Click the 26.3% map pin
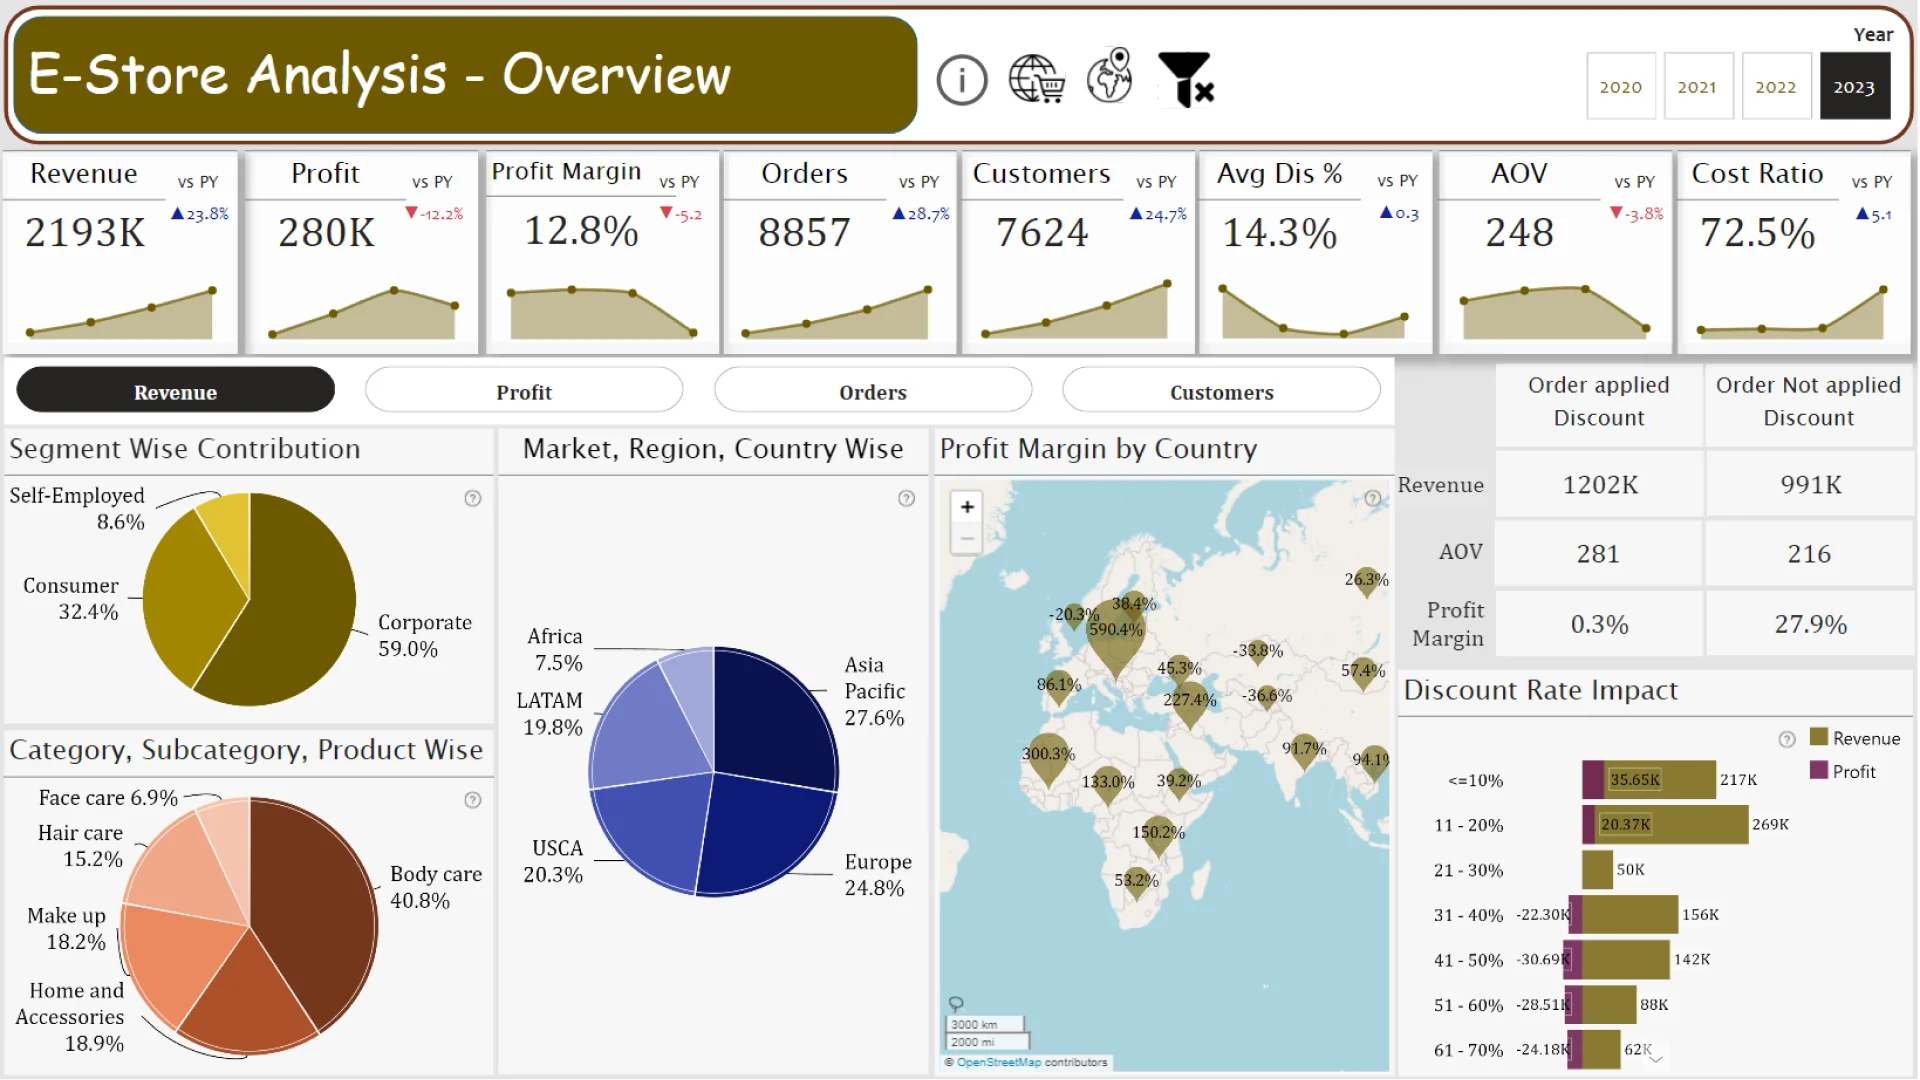This screenshot has width=1920, height=1080. [x=1366, y=581]
